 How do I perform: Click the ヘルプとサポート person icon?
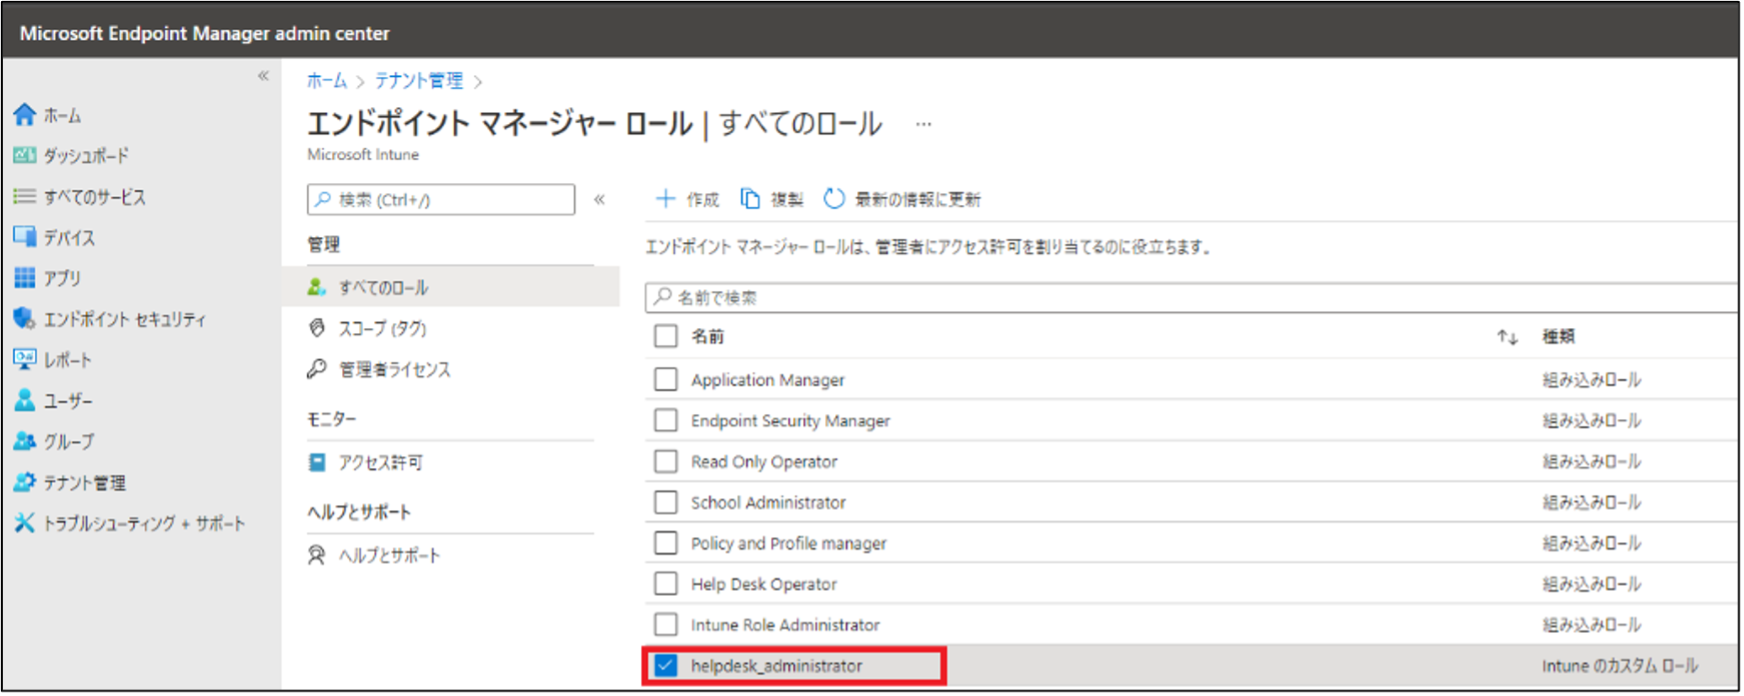[317, 555]
